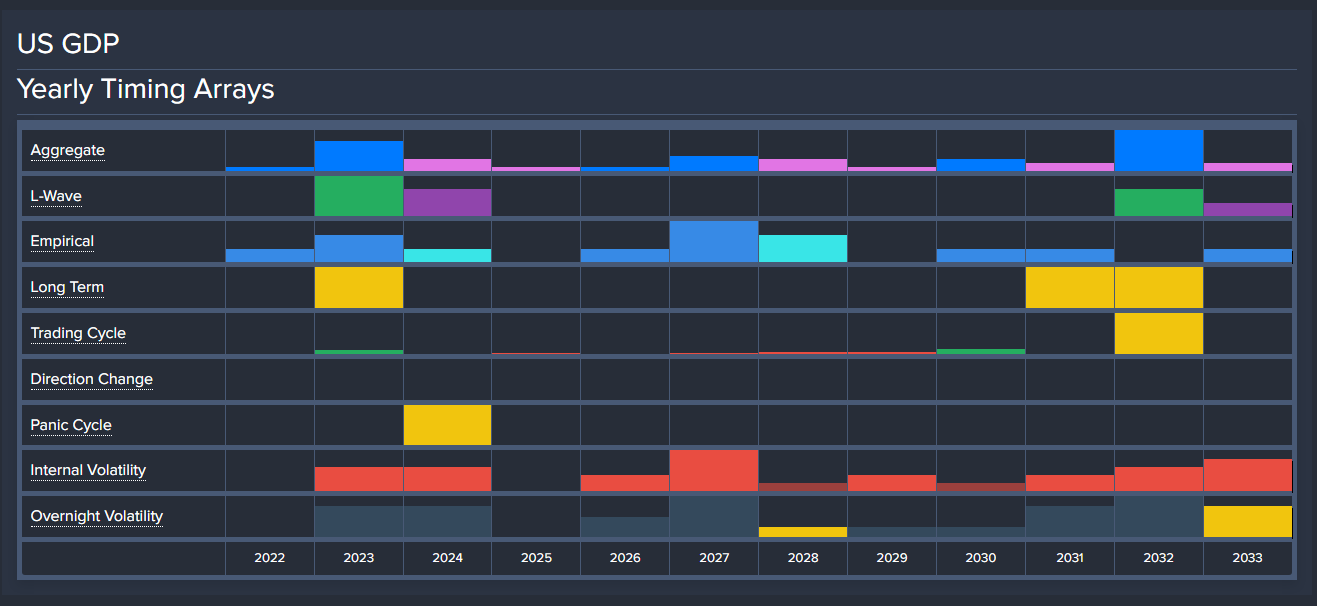Select the yellow Trading Cycle bar in 2032
Image resolution: width=1317 pixels, height=606 pixels.
(1158, 333)
